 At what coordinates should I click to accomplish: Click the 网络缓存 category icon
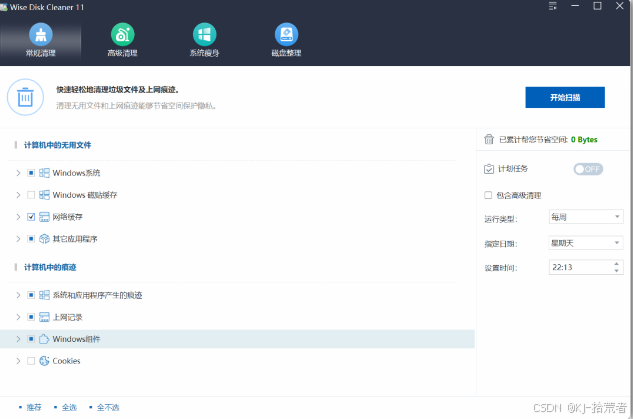tap(44, 217)
